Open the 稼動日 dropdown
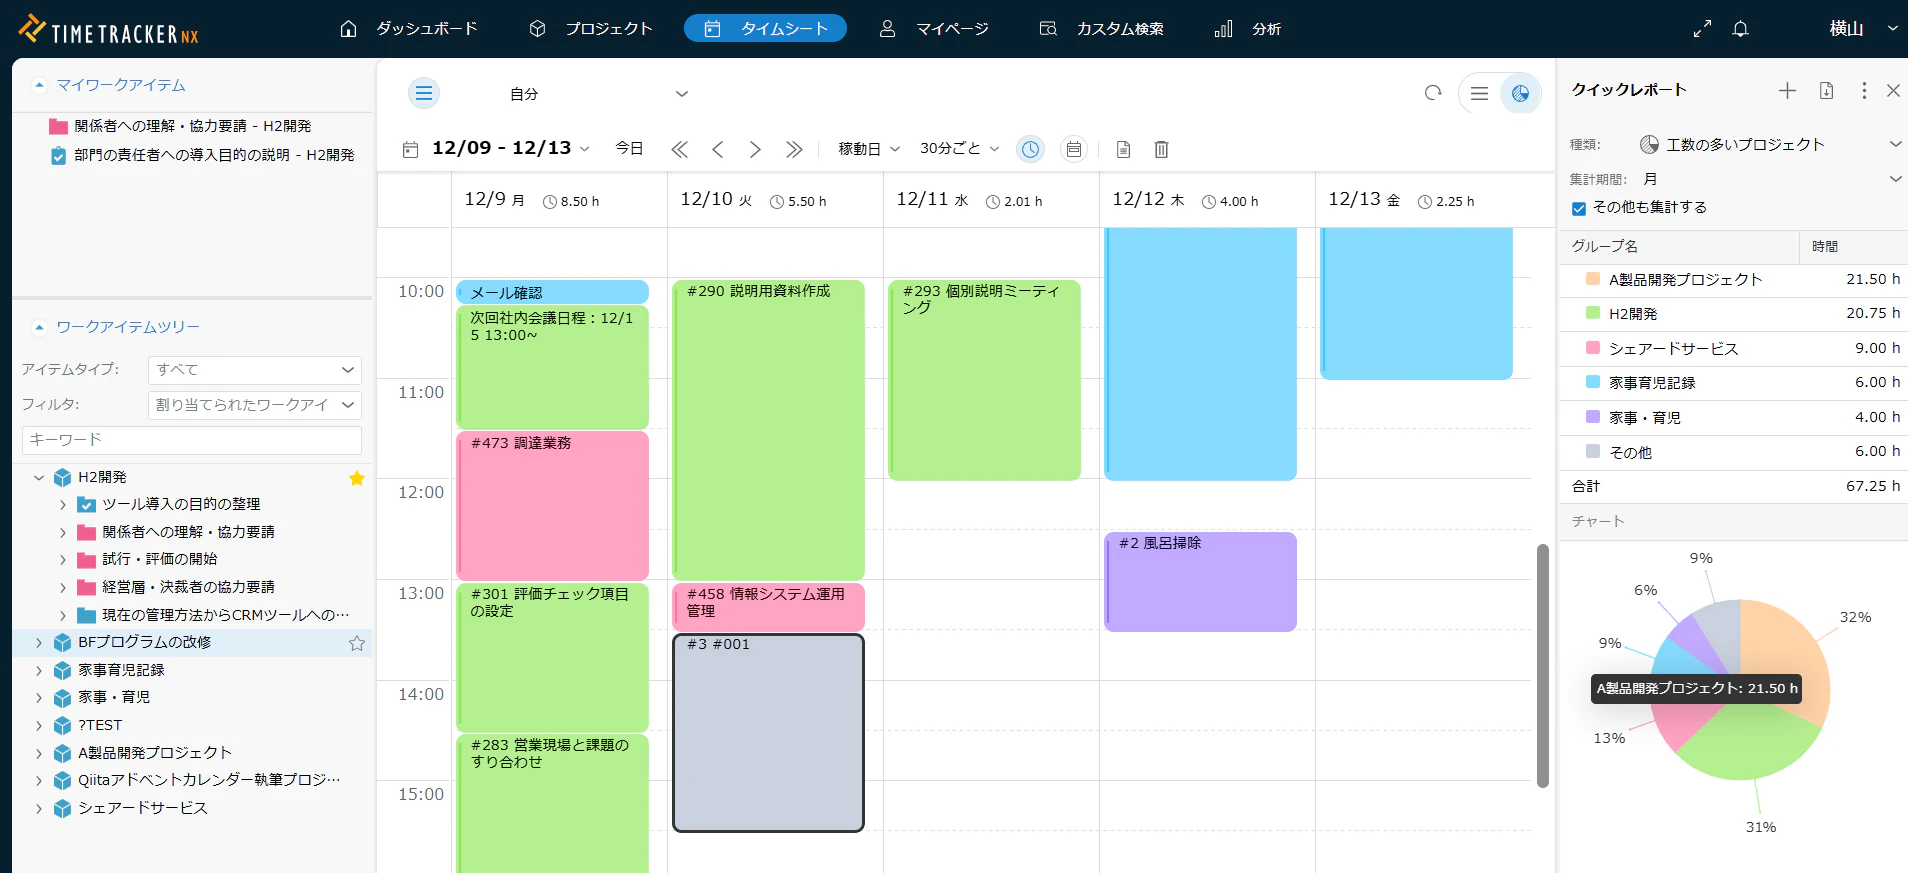The height and width of the screenshot is (873, 1908). (x=869, y=149)
